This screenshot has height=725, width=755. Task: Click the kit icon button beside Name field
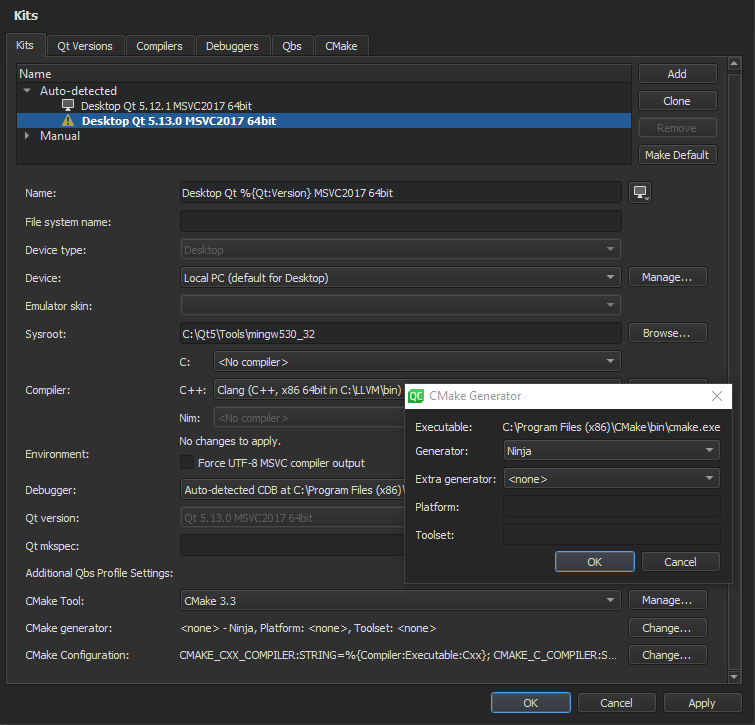pyautogui.click(x=641, y=192)
